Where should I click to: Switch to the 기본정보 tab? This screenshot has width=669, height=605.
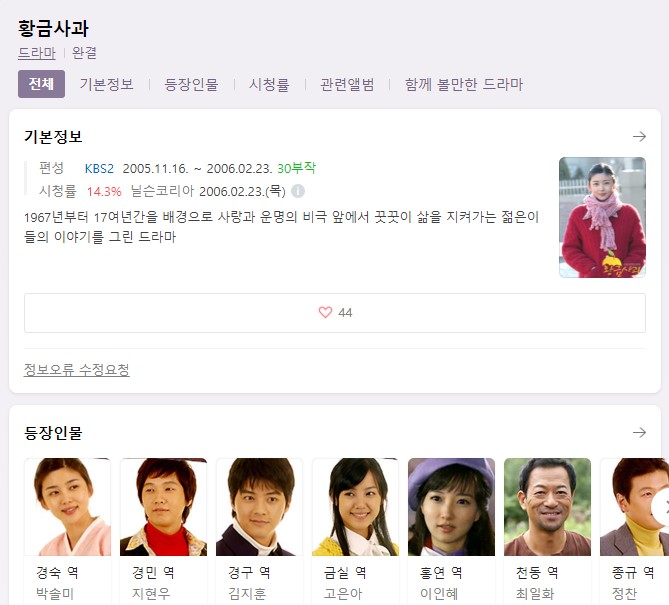coord(107,84)
